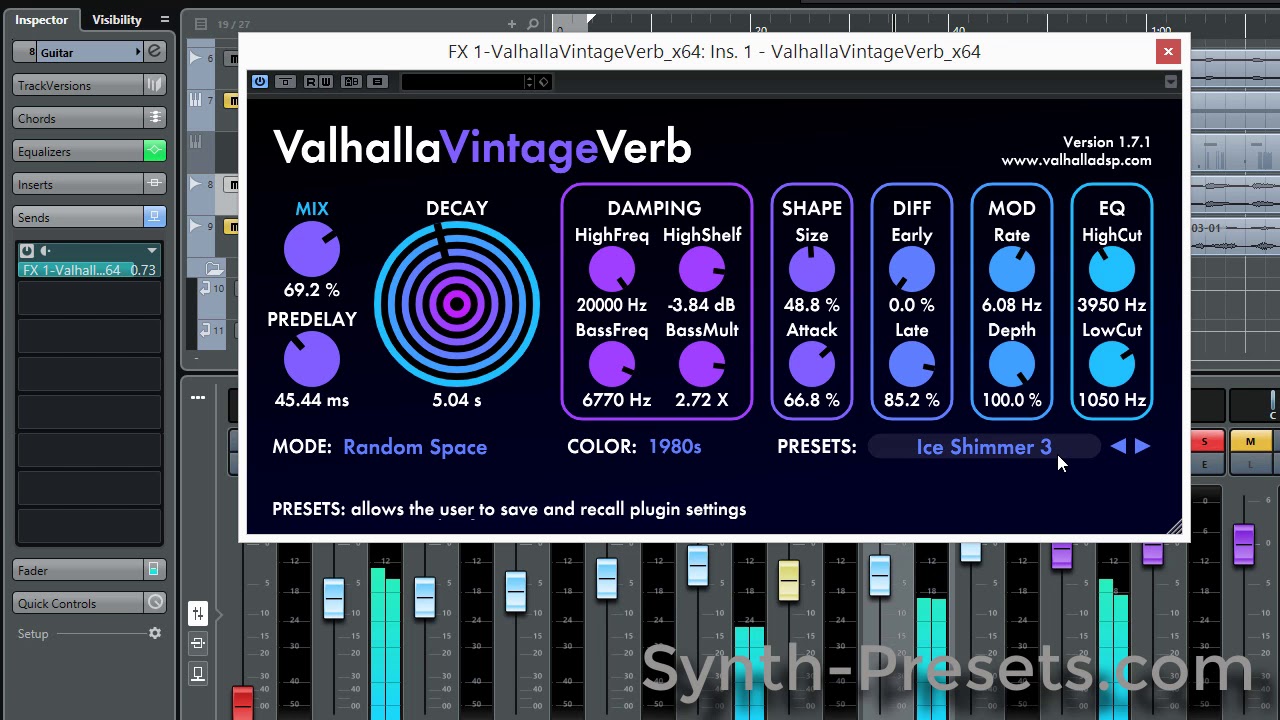Expand the Chords section
The image size is (1280, 720).
click(x=78, y=118)
